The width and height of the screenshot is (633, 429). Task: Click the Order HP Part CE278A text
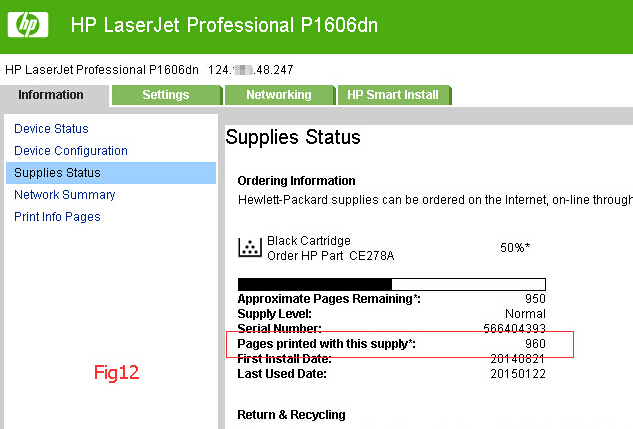point(331,256)
